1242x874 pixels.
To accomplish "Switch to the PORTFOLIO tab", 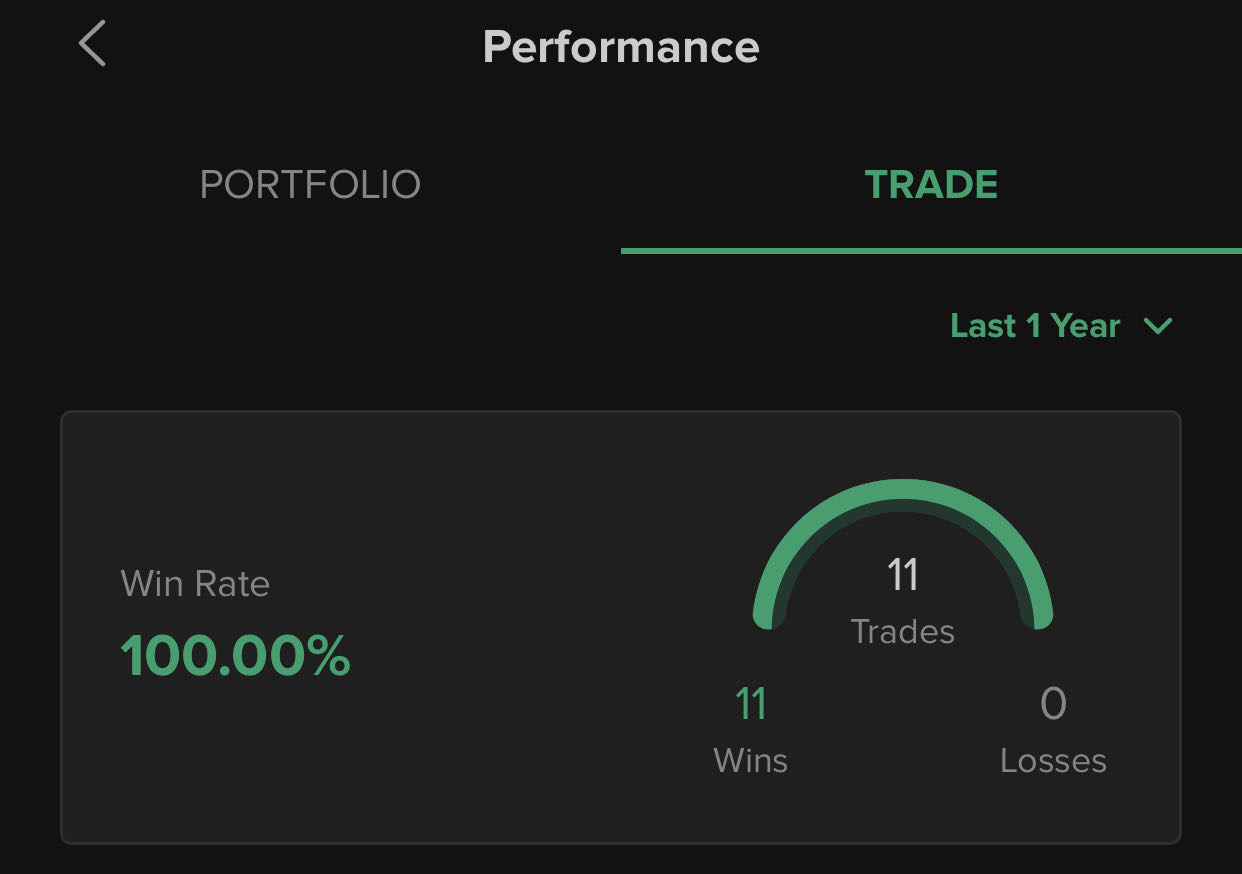I will 310,185.
